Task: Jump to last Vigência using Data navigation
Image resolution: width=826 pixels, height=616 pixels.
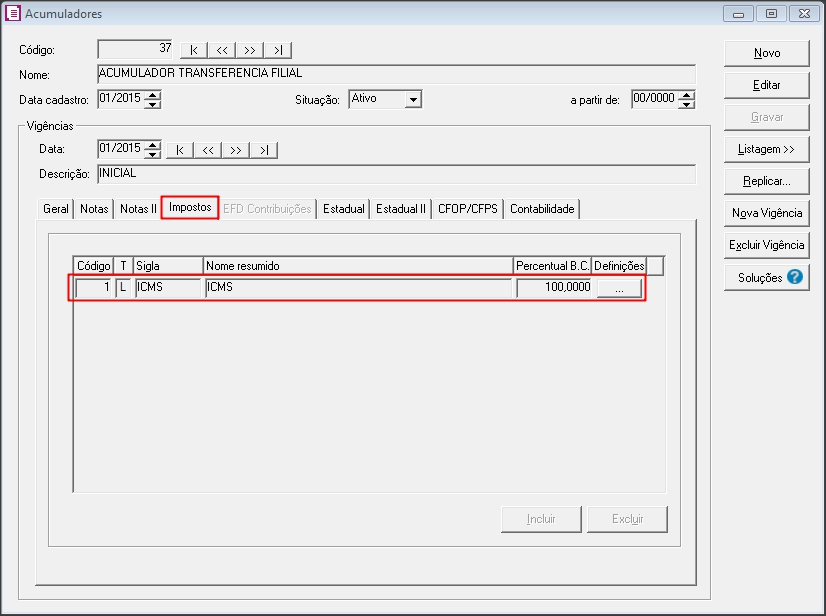Action: click(x=264, y=150)
